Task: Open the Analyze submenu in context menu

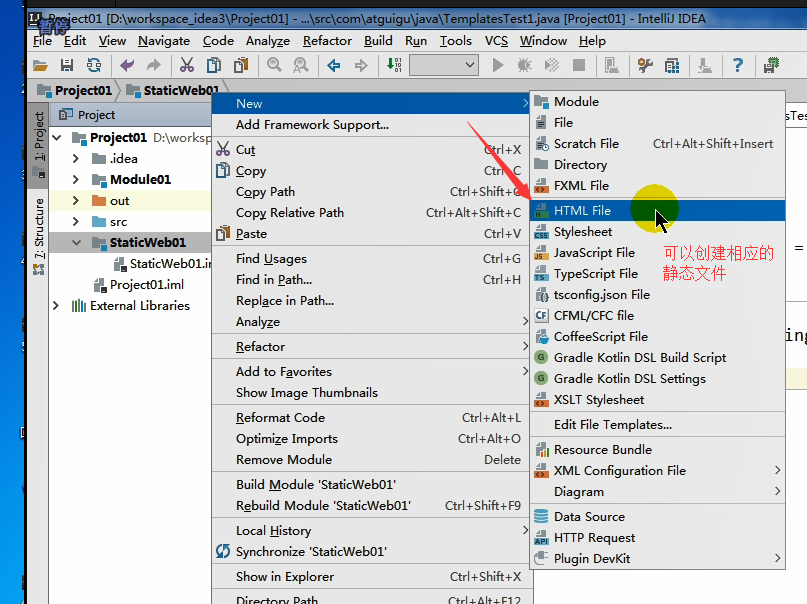Action: coord(372,322)
